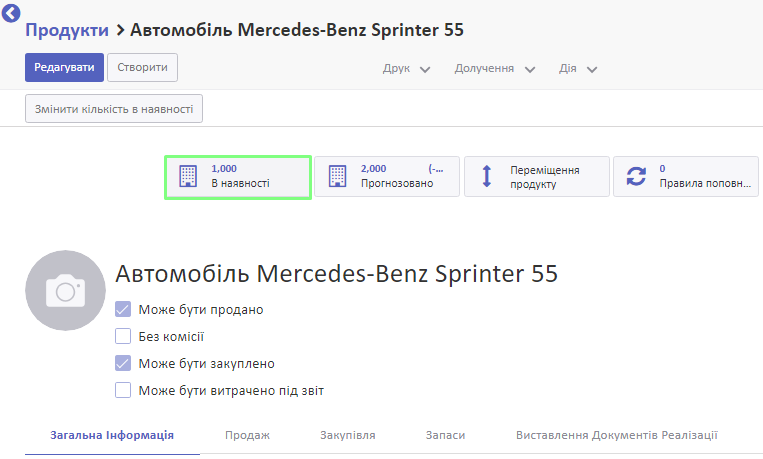The height and width of the screenshot is (459, 763).
Task: Switch to the Закупівля tab
Action: [x=347, y=435]
